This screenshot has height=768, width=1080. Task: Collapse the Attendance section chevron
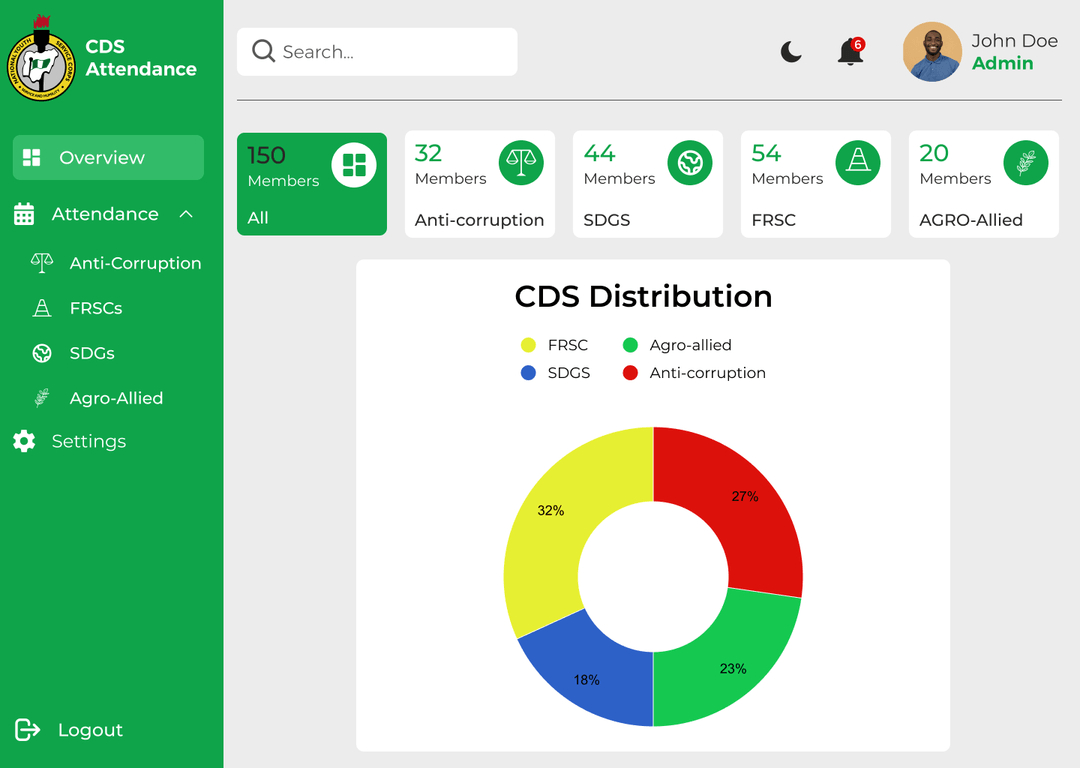coord(185,214)
